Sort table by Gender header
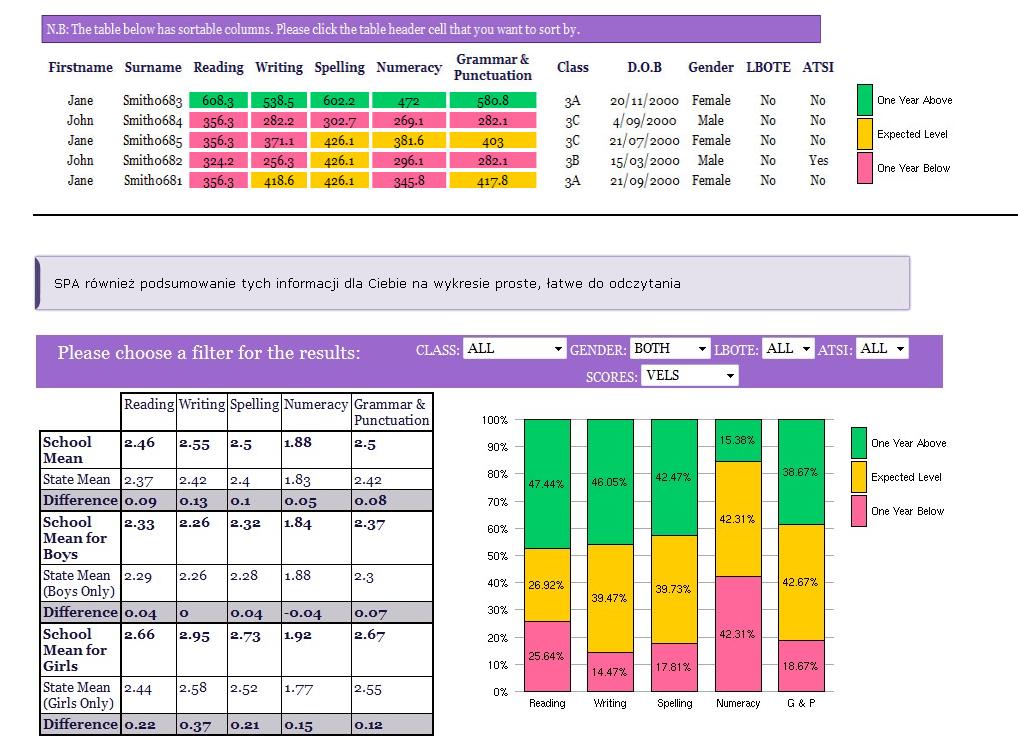1018x745 pixels. (711, 67)
